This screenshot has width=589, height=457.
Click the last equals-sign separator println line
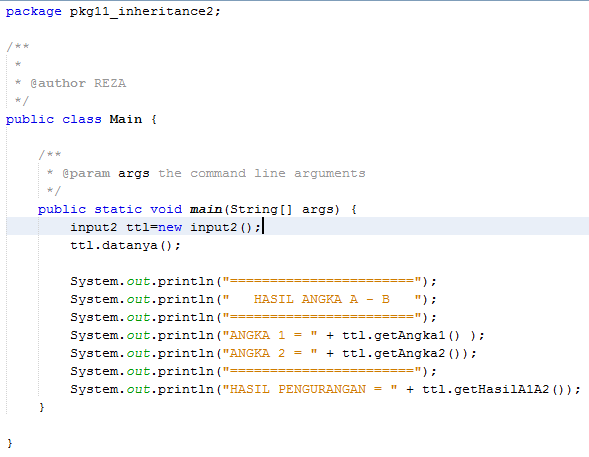click(254, 371)
